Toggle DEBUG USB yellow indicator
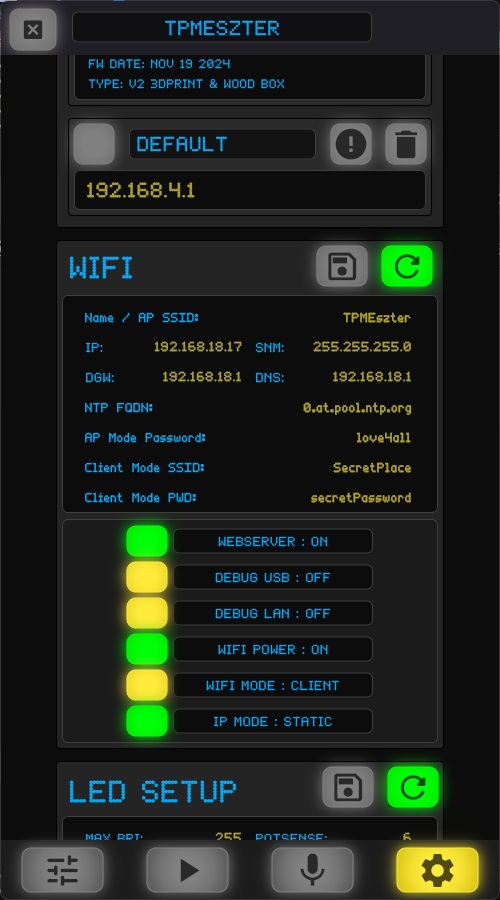500x900 pixels. (x=147, y=577)
